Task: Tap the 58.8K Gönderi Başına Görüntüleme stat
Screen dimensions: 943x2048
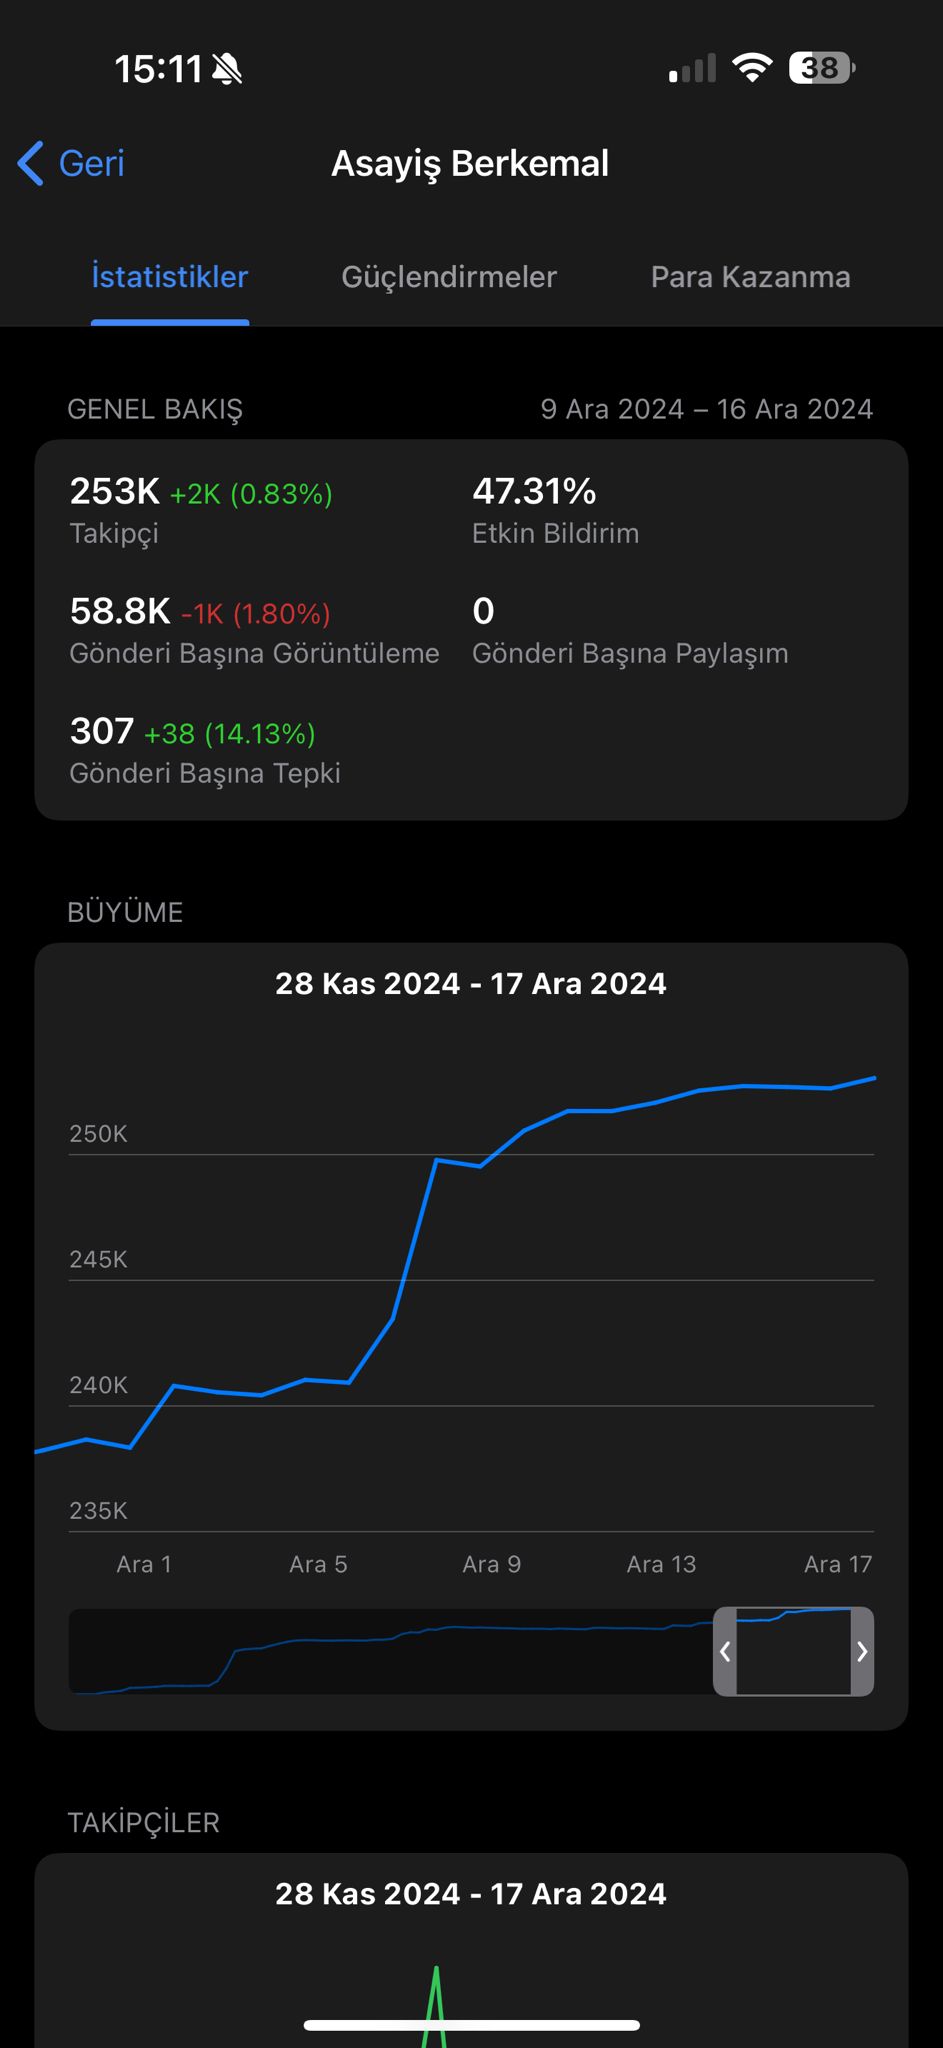Action: tap(254, 630)
